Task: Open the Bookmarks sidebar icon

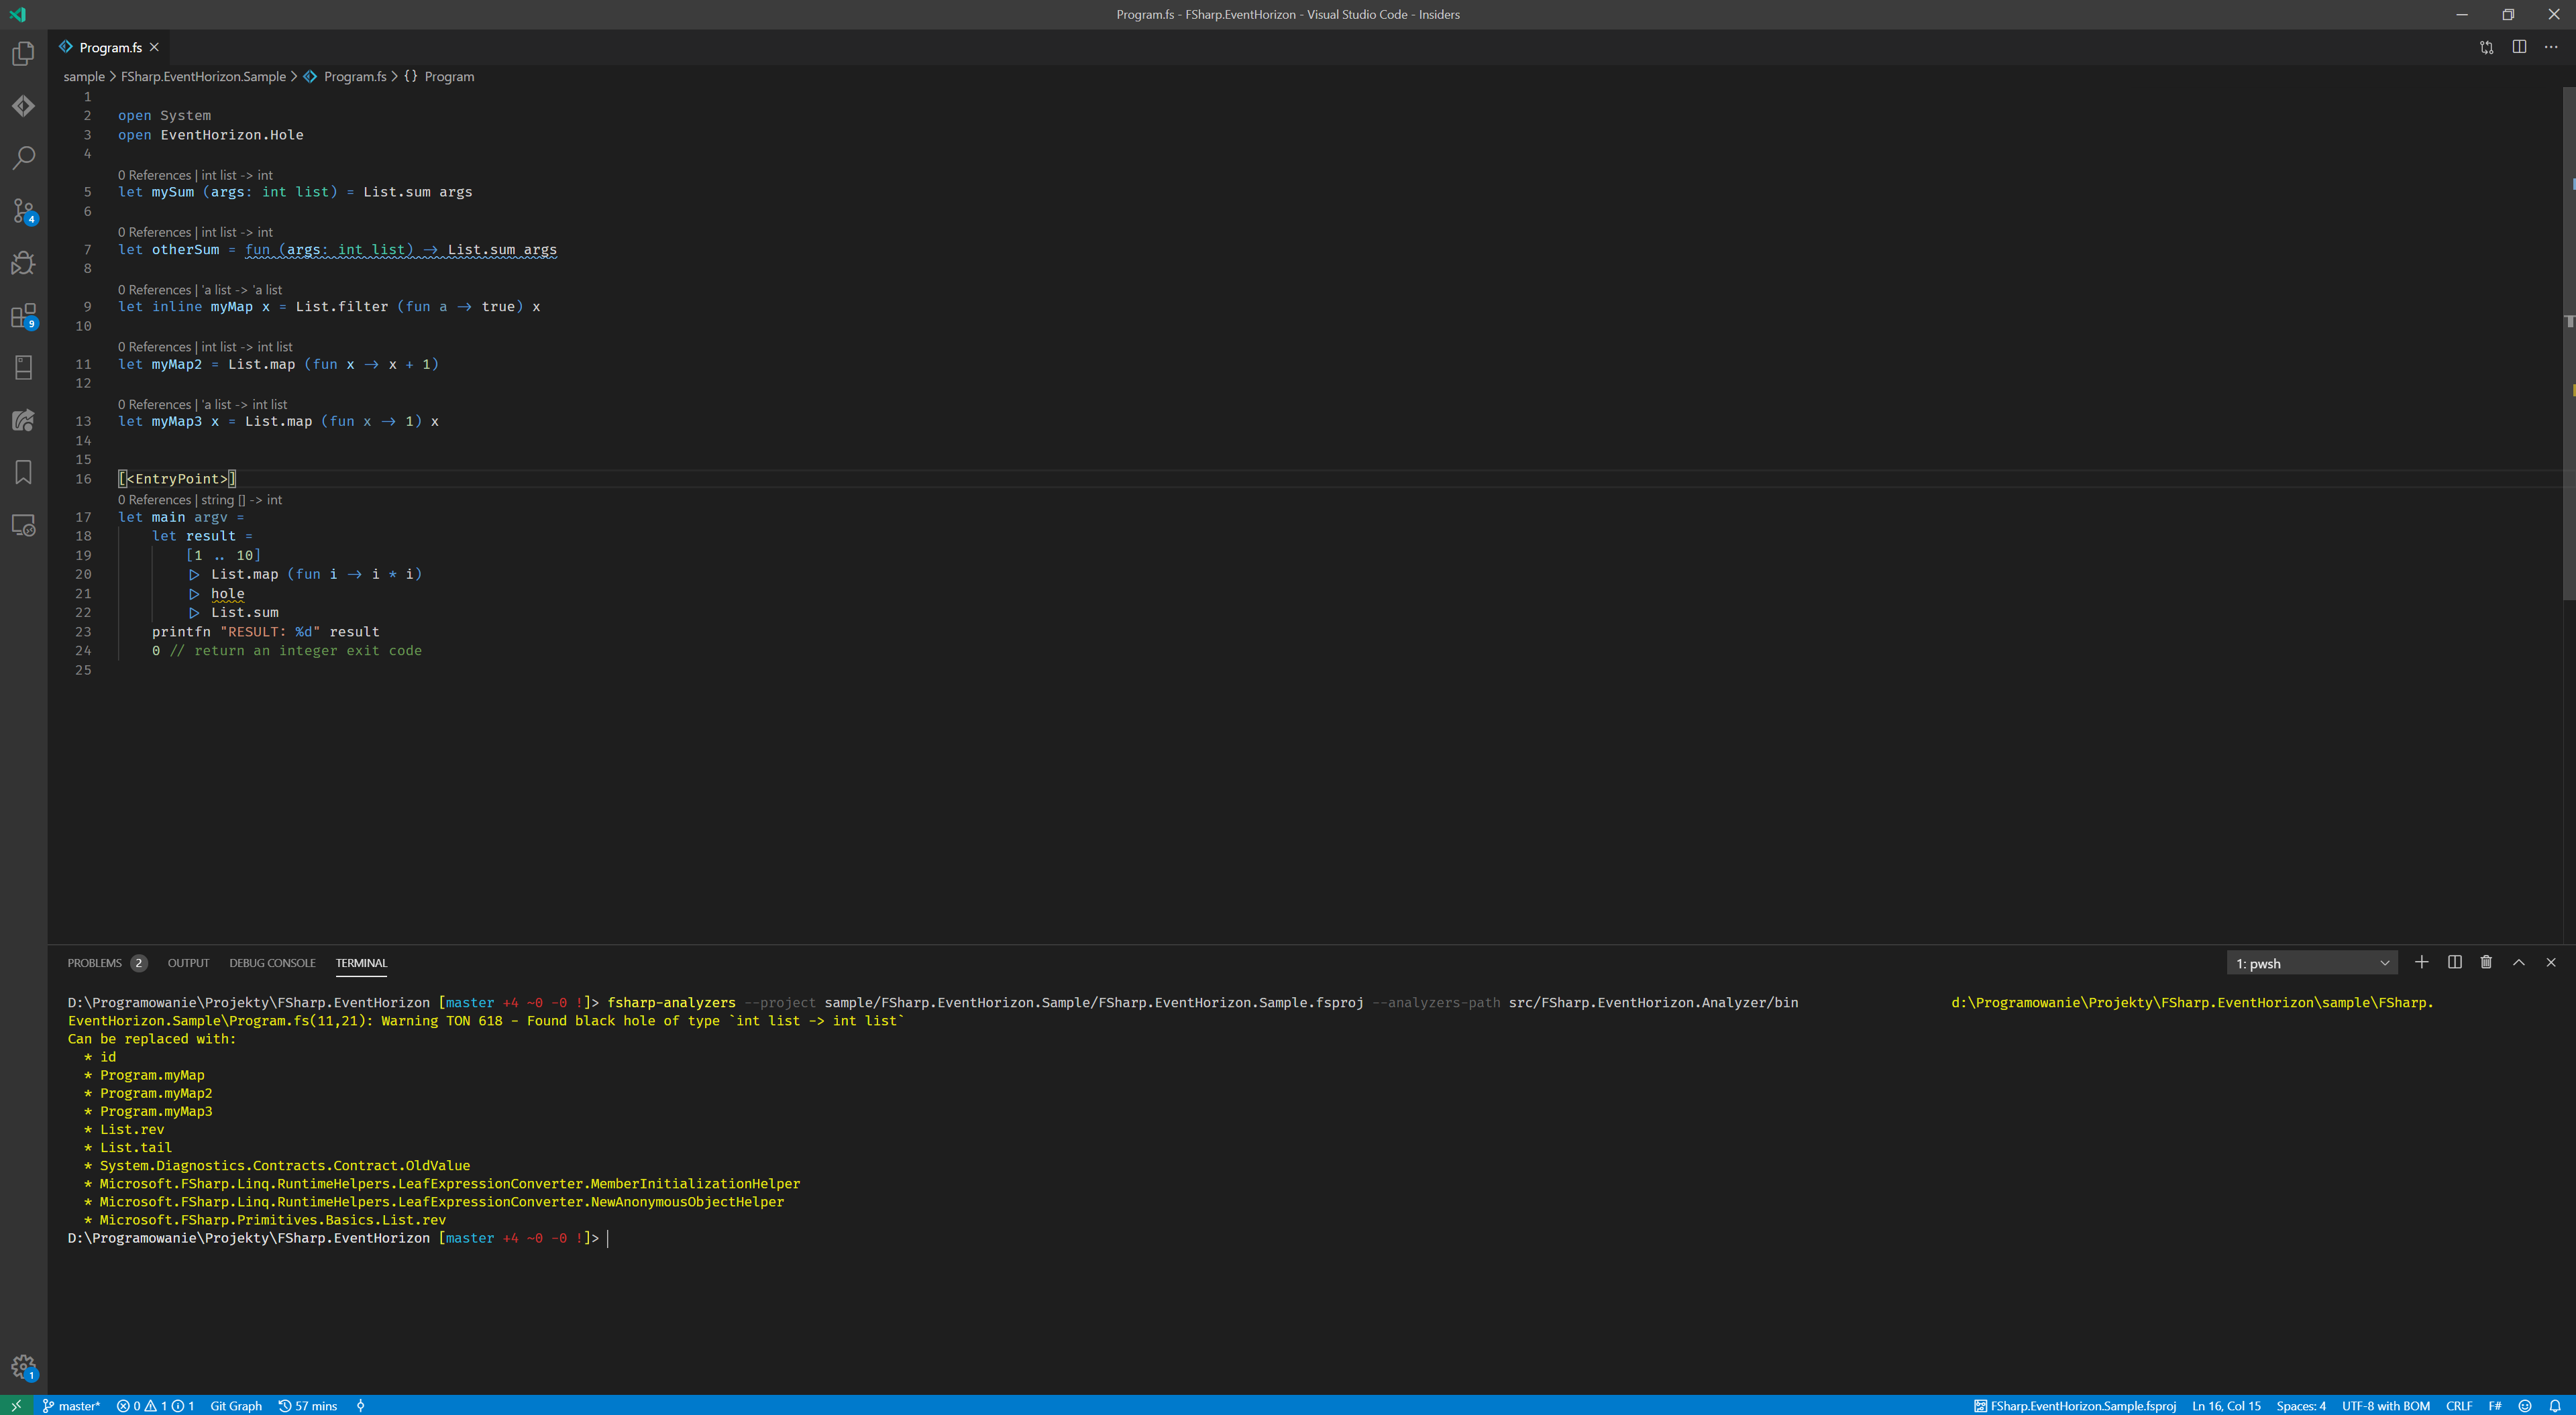Action: pyautogui.click(x=23, y=472)
